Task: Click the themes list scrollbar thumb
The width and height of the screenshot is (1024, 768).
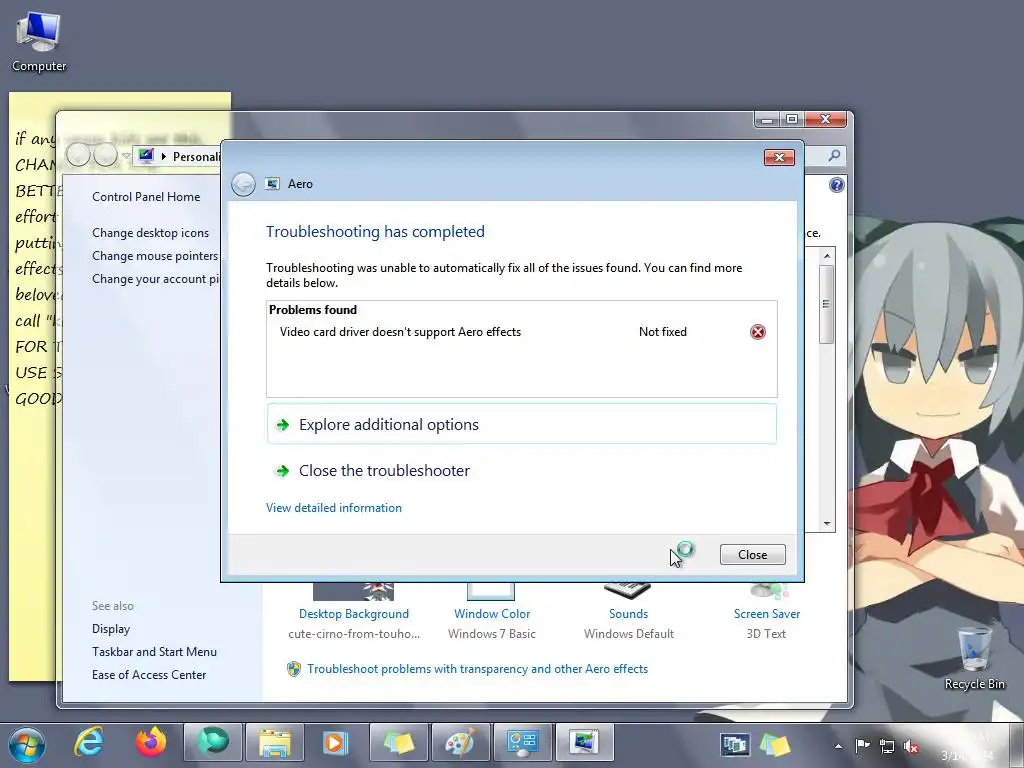Action: (x=827, y=304)
